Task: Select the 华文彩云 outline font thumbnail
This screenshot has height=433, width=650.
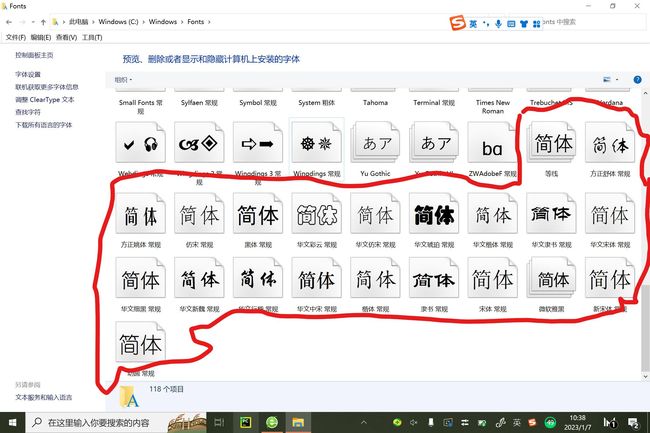Action: click(x=317, y=213)
